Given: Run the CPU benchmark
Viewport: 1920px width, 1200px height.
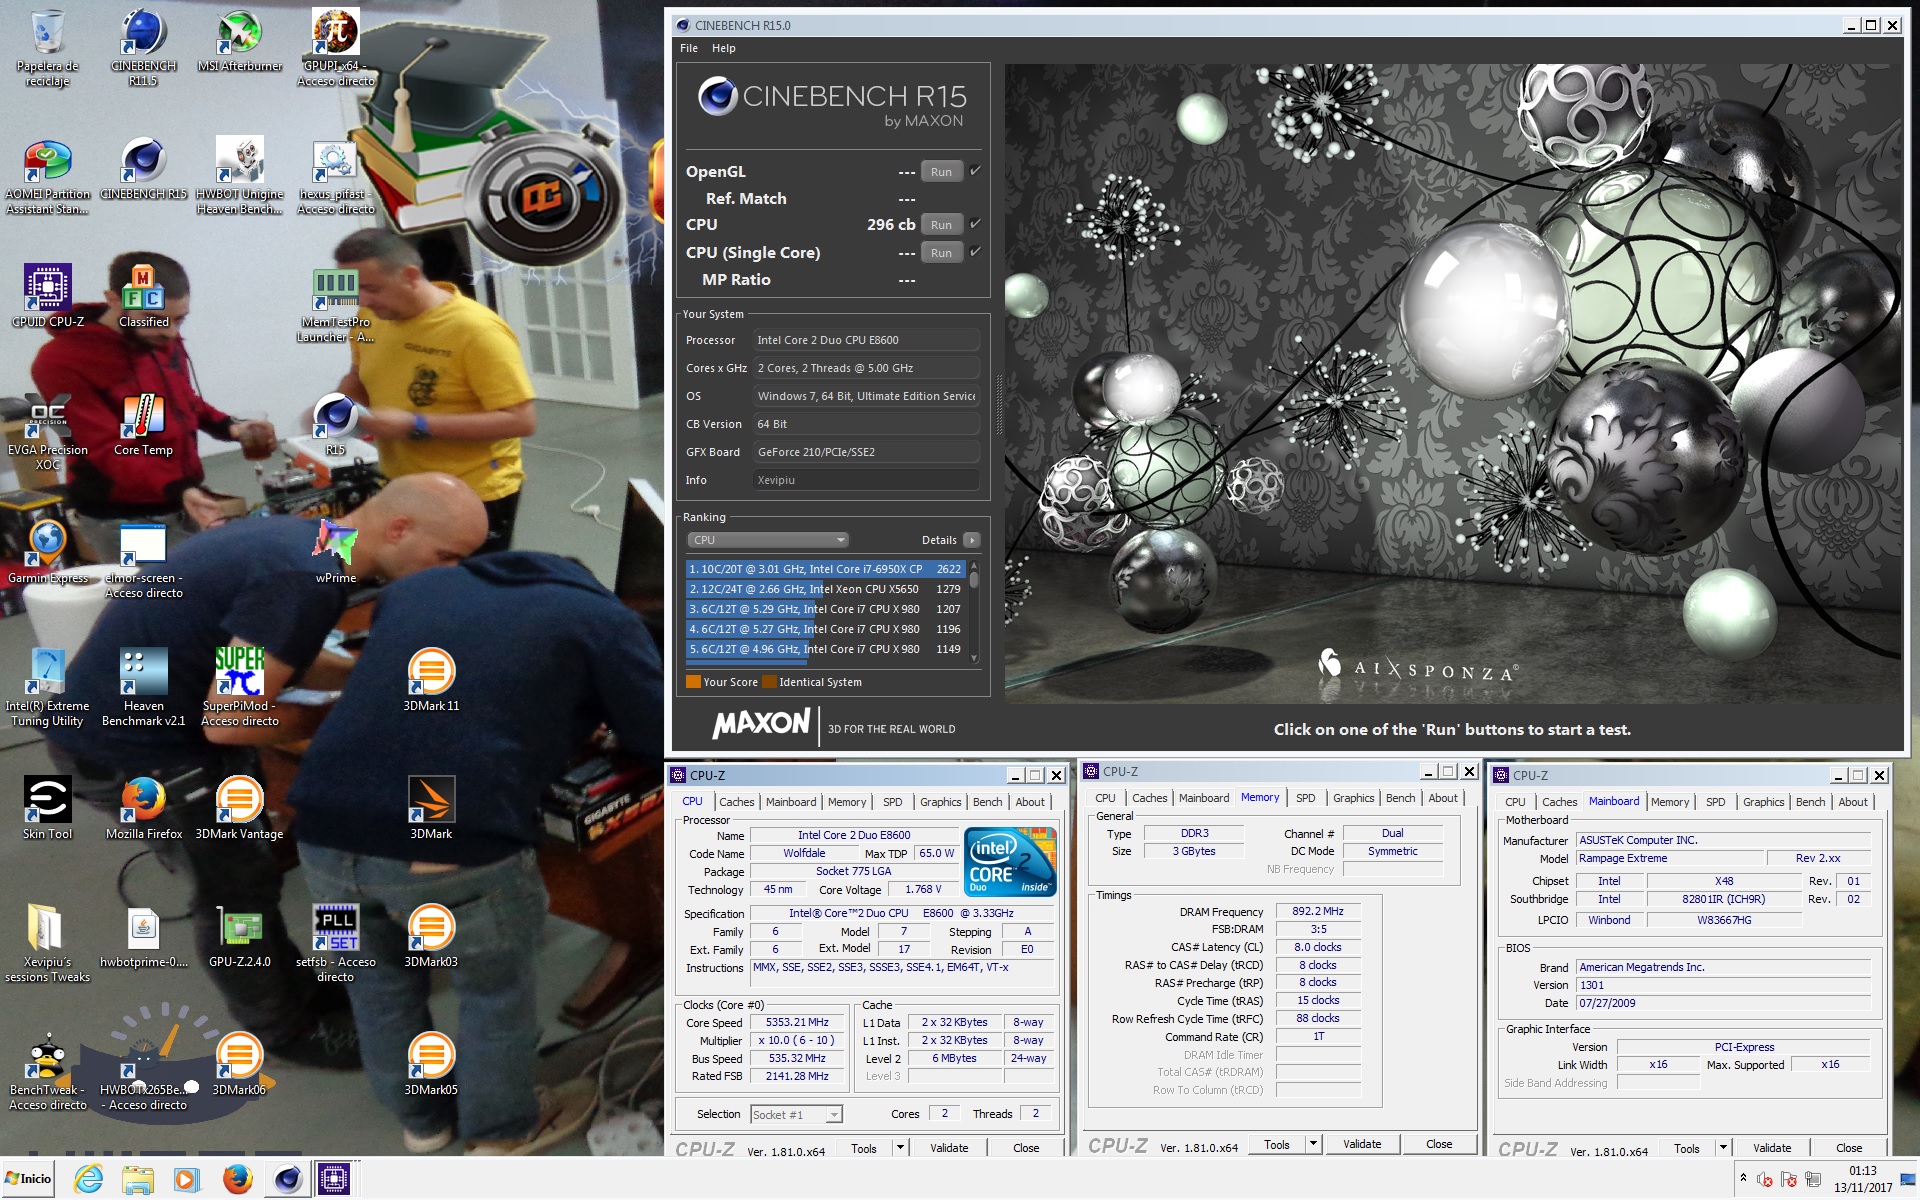Looking at the screenshot, I should (941, 225).
